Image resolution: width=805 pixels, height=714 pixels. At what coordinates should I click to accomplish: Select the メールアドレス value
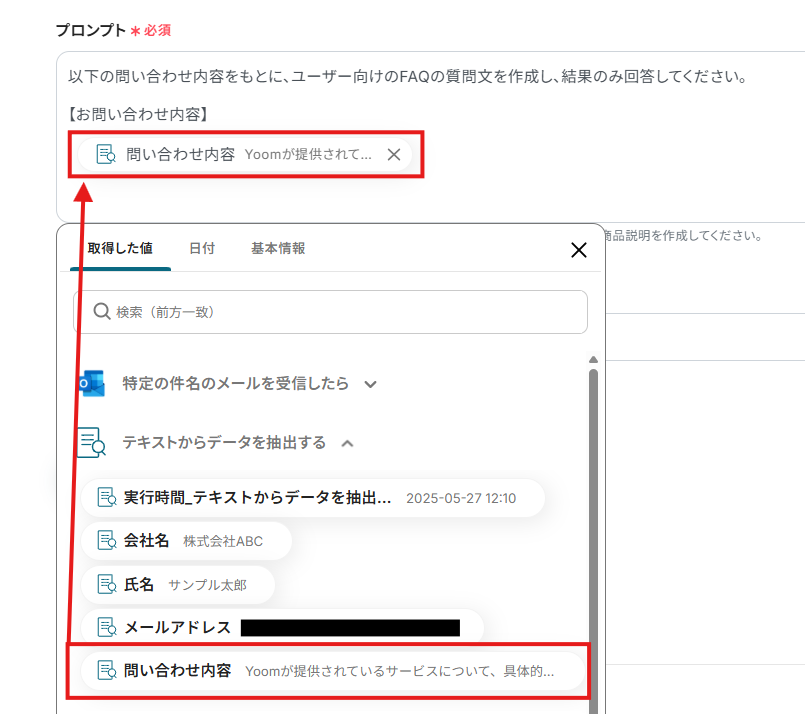[x=282, y=626]
